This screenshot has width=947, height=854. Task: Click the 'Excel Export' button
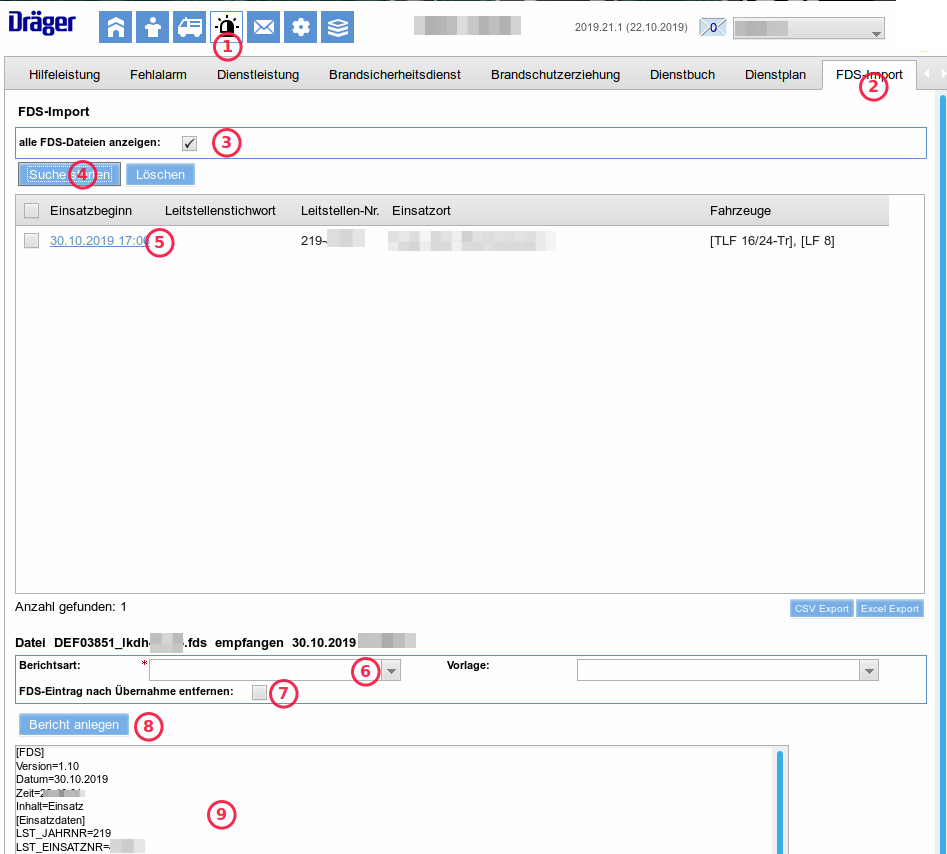pos(889,609)
